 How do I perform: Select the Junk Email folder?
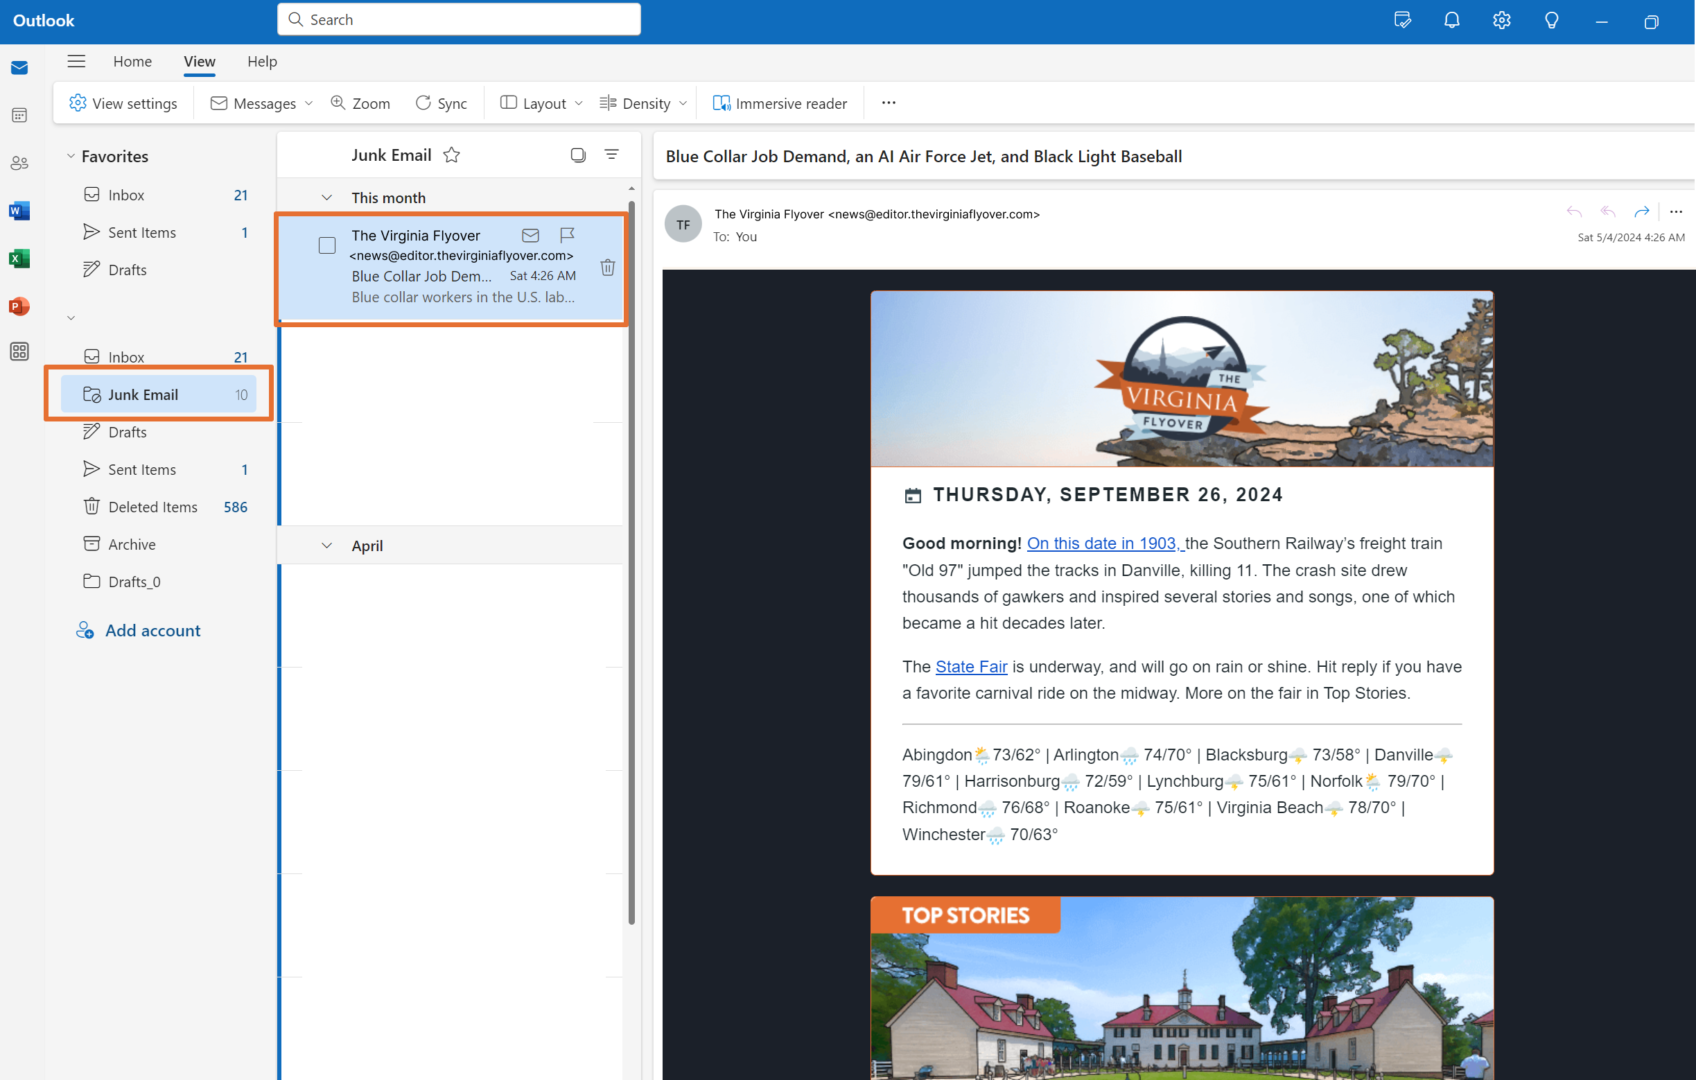click(x=159, y=395)
